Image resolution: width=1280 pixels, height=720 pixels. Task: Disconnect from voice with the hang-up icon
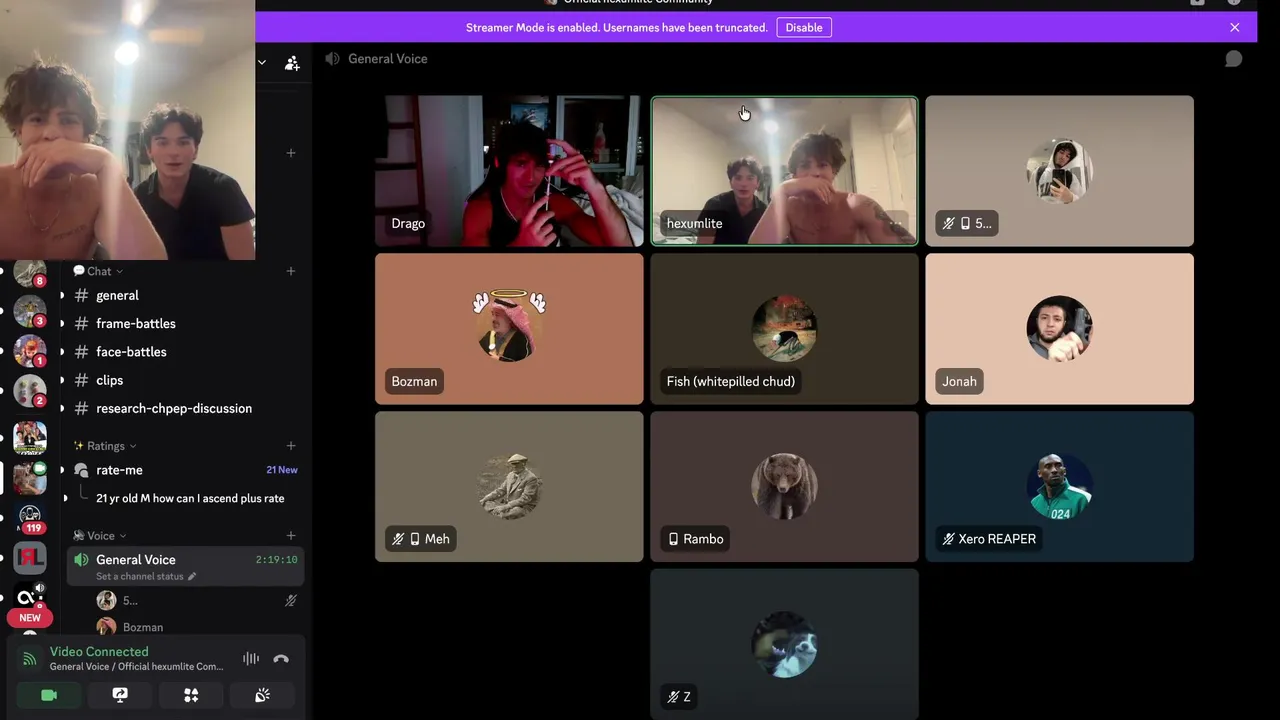[281, 659]
